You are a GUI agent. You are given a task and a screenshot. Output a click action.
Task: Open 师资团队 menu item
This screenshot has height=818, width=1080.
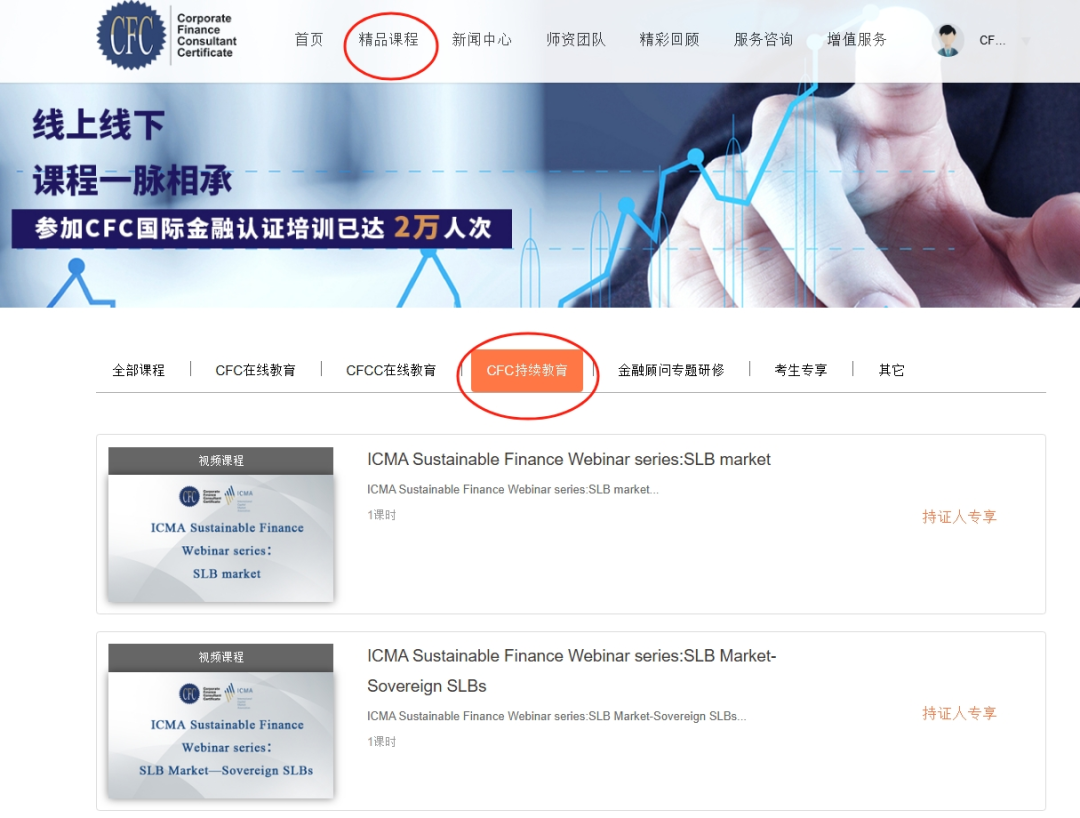(576, 40)
